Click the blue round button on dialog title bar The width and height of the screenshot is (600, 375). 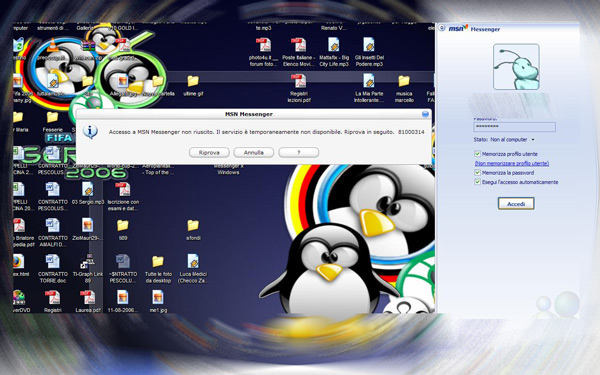coord(425,114)
